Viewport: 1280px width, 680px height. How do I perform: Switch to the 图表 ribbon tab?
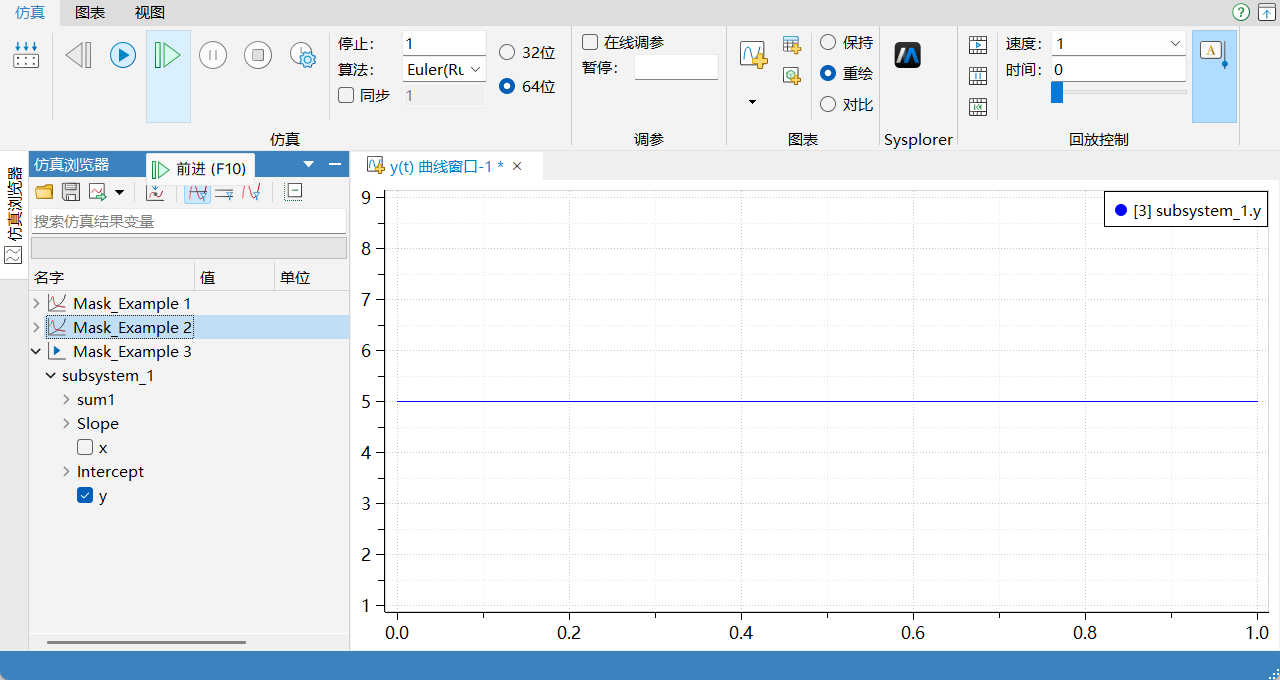click(x=91, y=12)
